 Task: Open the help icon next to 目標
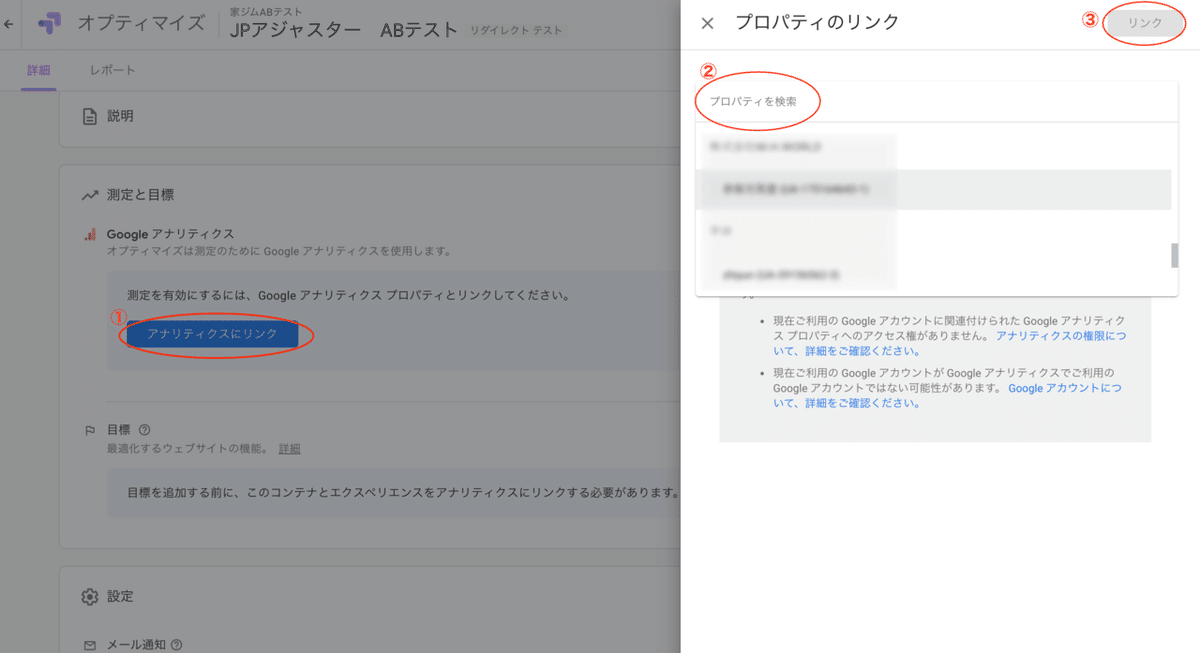pos(142,429)
